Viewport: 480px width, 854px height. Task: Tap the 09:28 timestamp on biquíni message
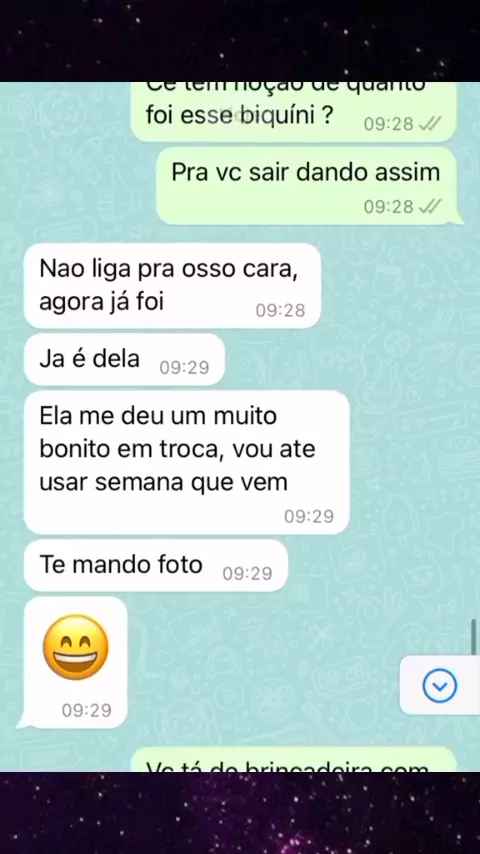pos(388,124)
